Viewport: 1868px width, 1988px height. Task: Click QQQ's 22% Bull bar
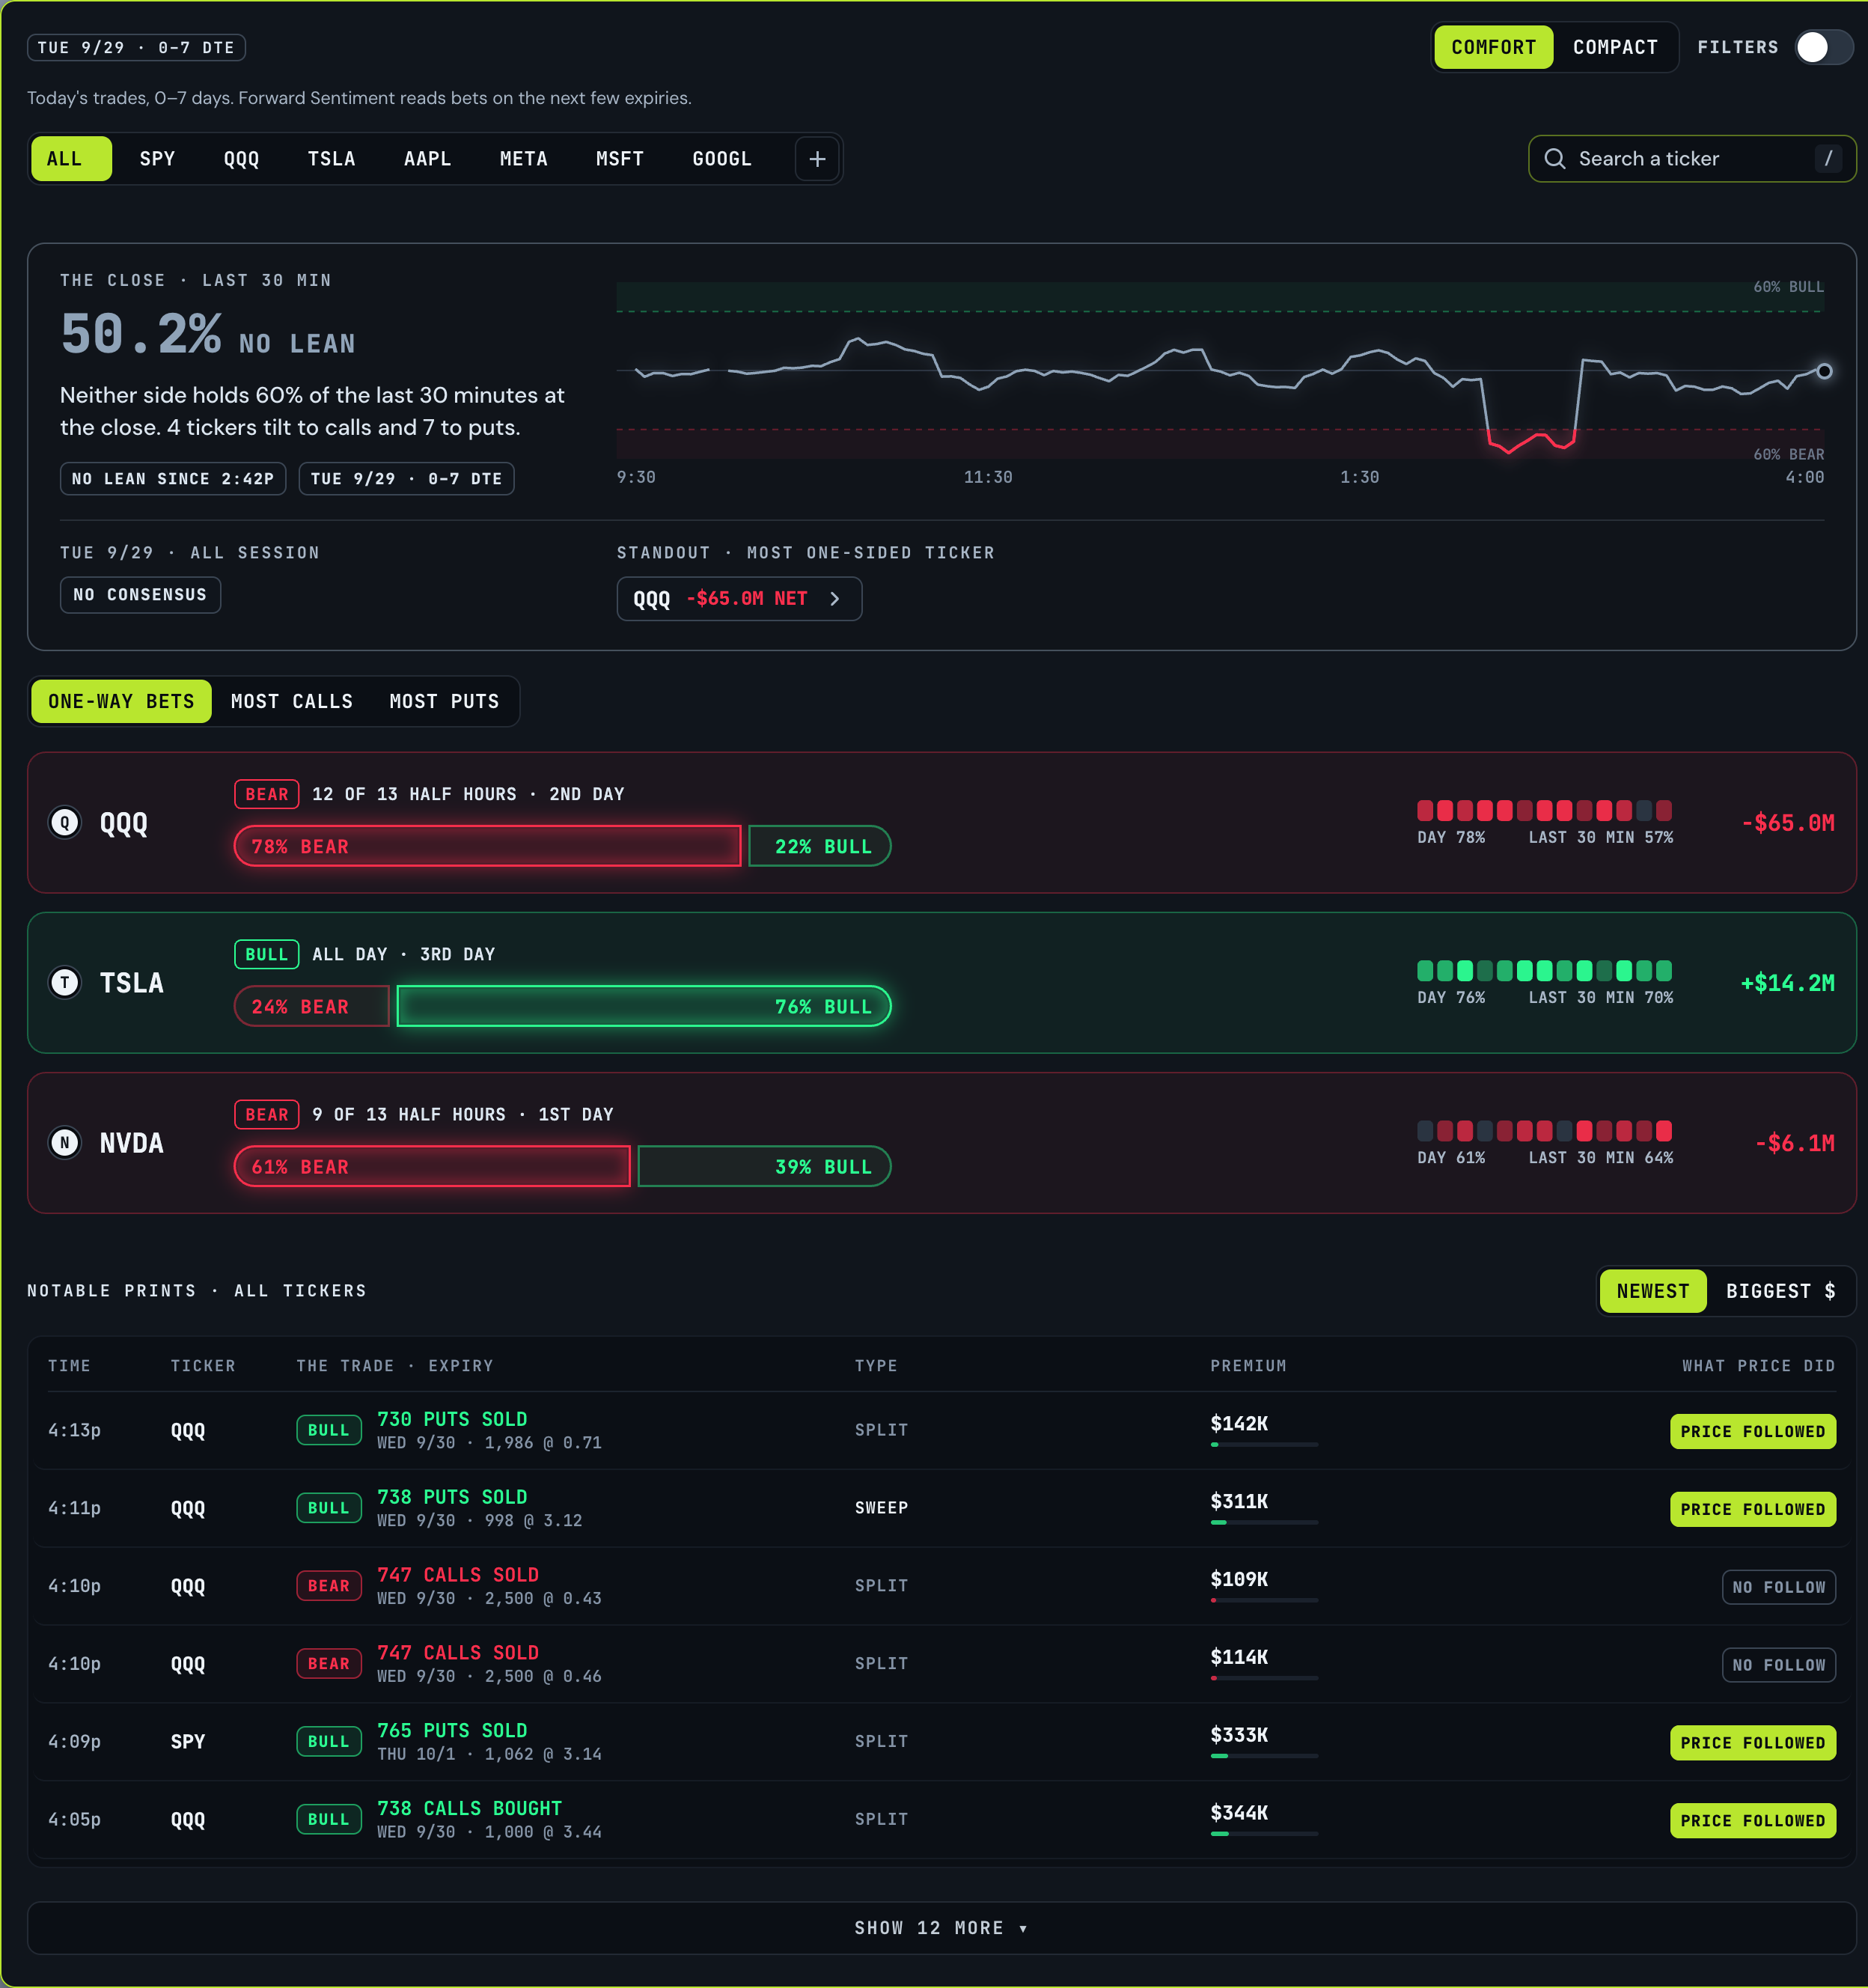point(819,846)
